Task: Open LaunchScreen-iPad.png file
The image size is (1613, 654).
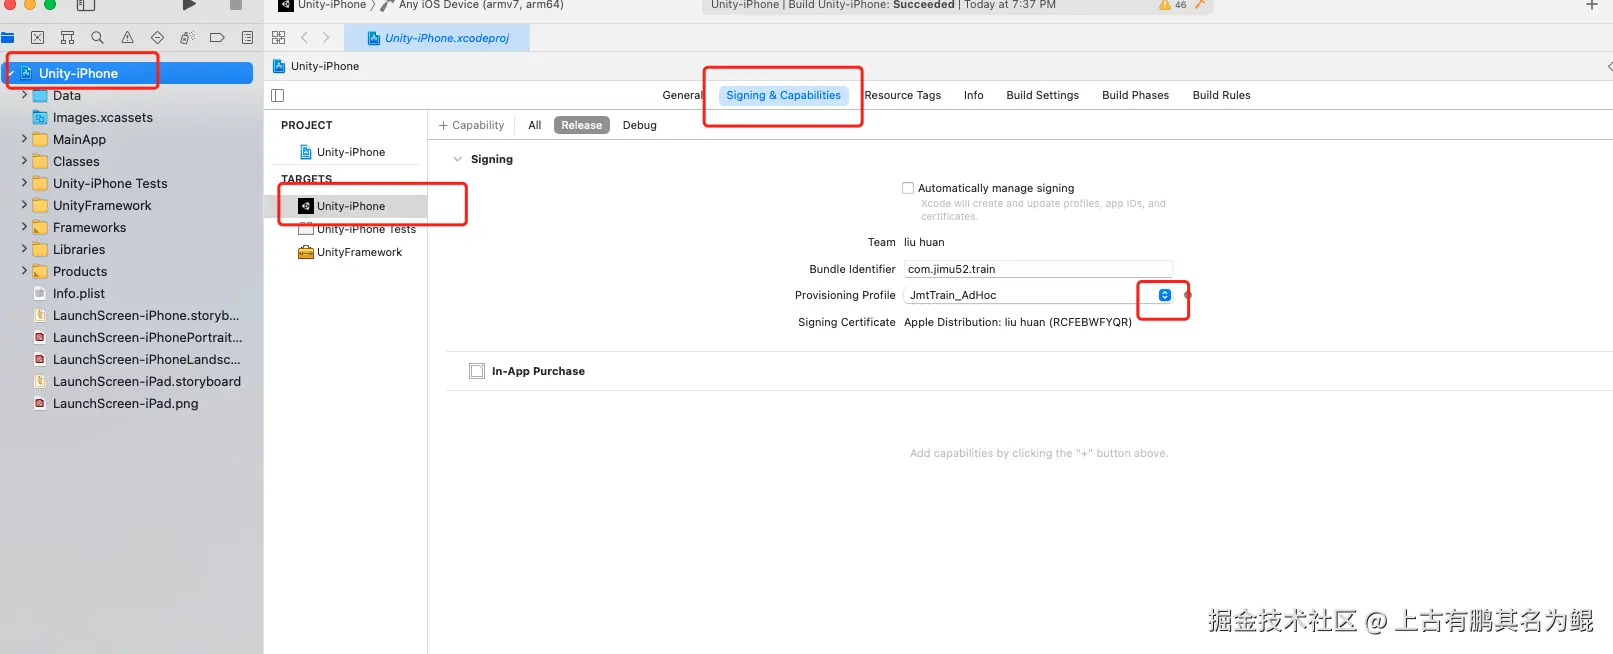Action: point(125,403)
